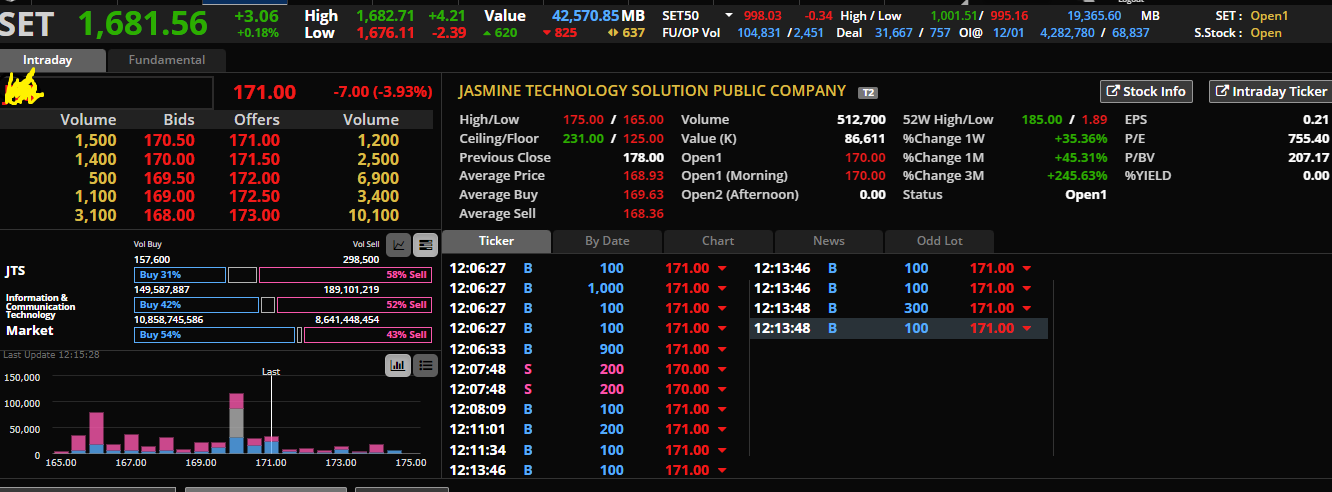This screenshot has width=1332, height=492.
Task: Click the stock symbol input field
Action: pos(107,92)
